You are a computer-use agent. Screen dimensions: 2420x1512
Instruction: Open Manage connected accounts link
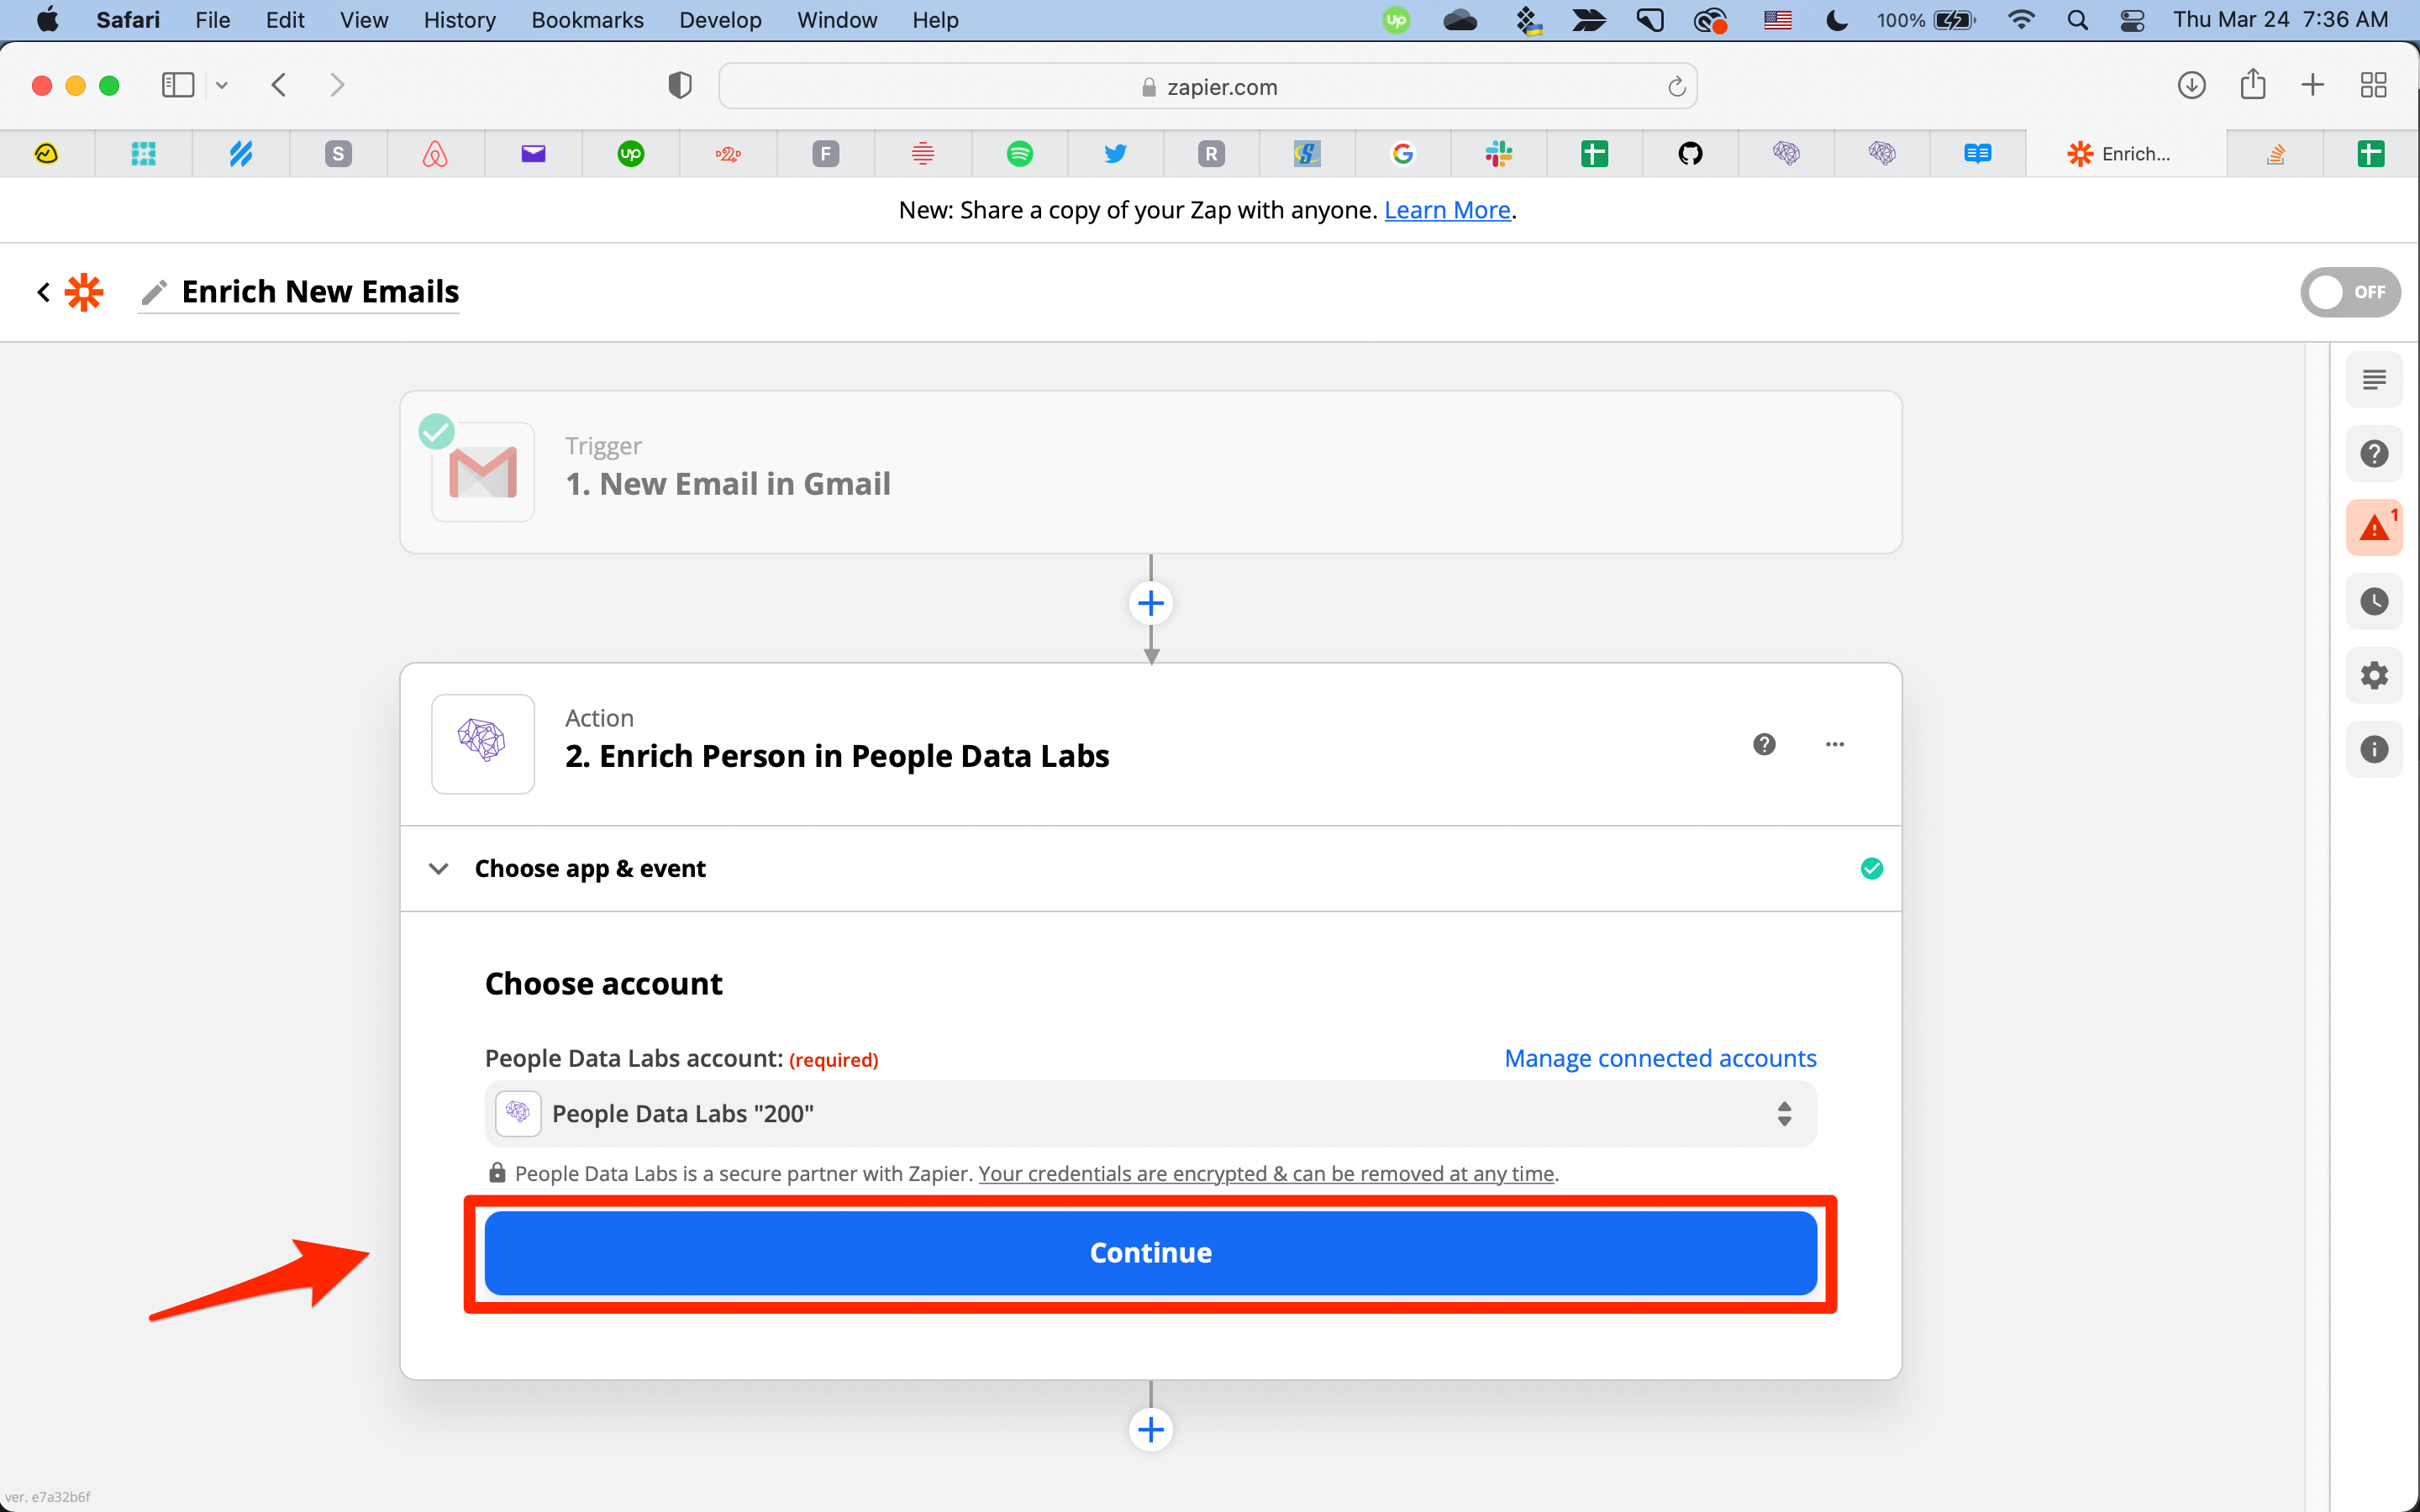[1660, 1058]
